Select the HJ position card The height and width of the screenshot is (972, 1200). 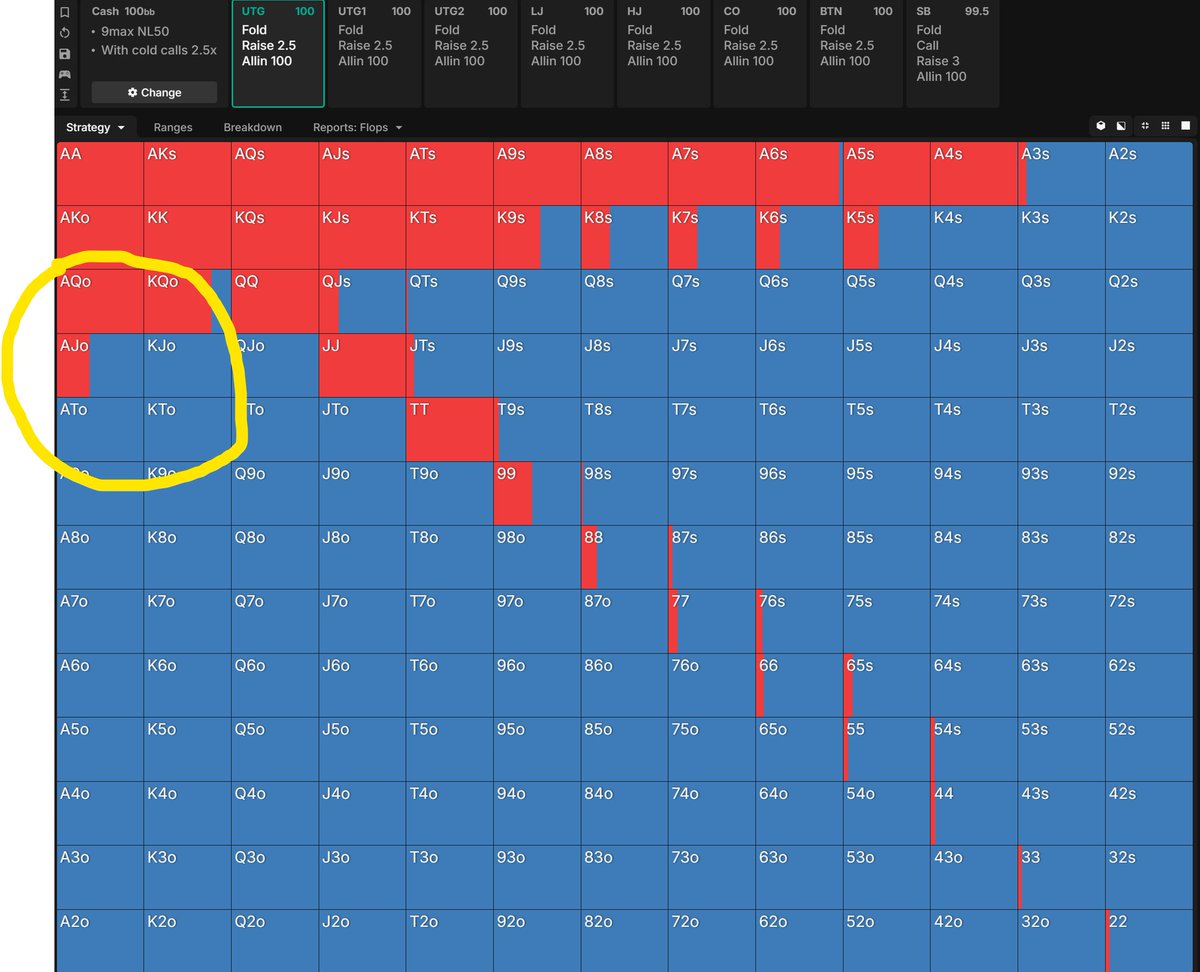tap(663, 53)
